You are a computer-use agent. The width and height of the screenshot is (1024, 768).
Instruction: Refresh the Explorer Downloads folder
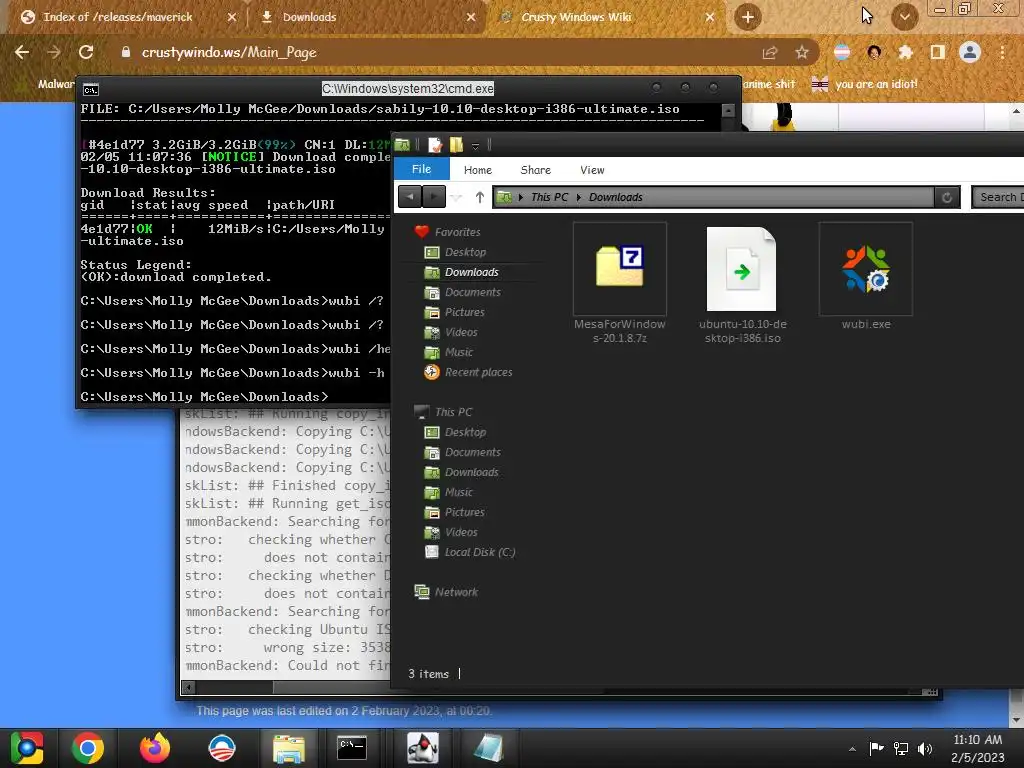[x=947, y=197]
